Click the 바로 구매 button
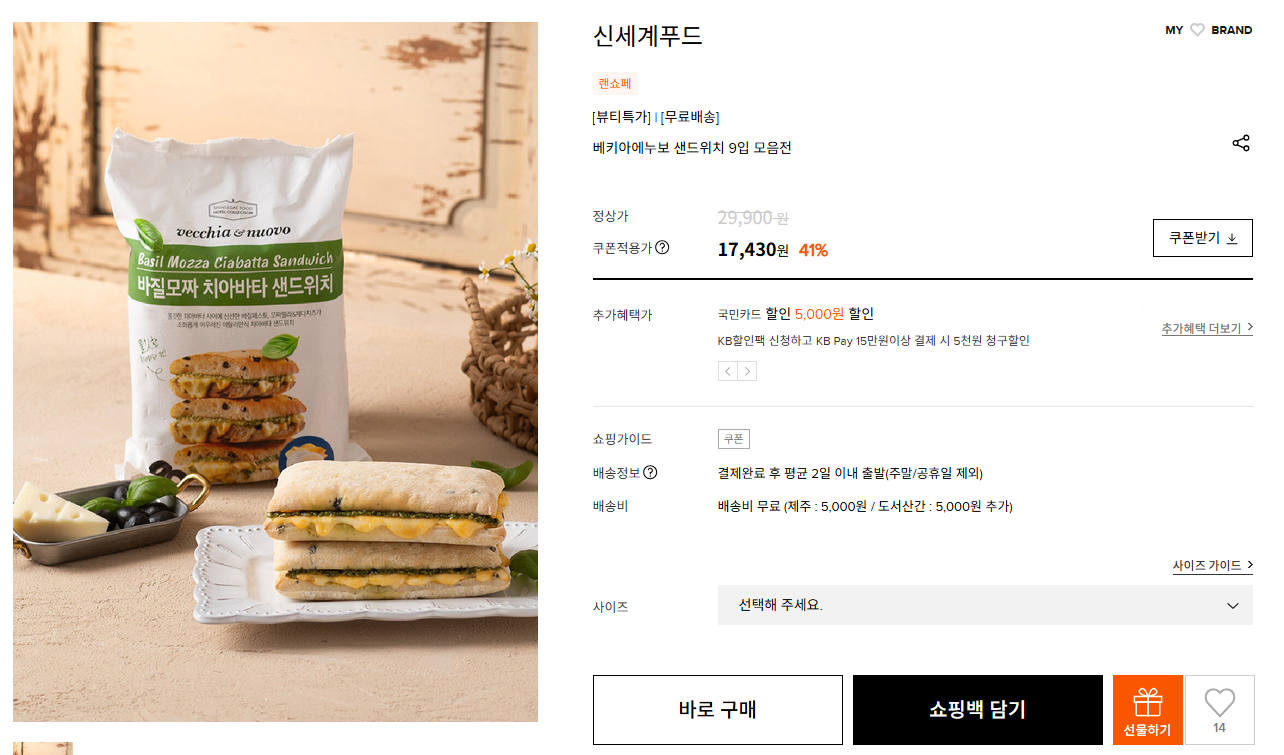 tap(718, 710)
